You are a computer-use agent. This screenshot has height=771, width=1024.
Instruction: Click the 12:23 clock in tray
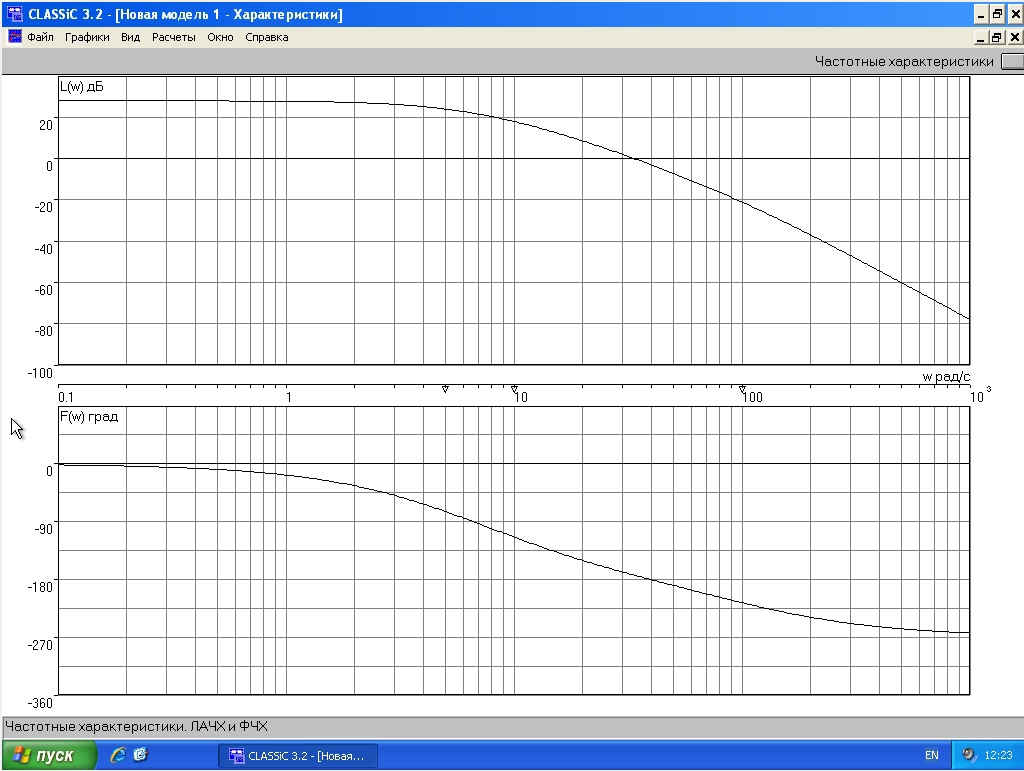click(998, 755)
